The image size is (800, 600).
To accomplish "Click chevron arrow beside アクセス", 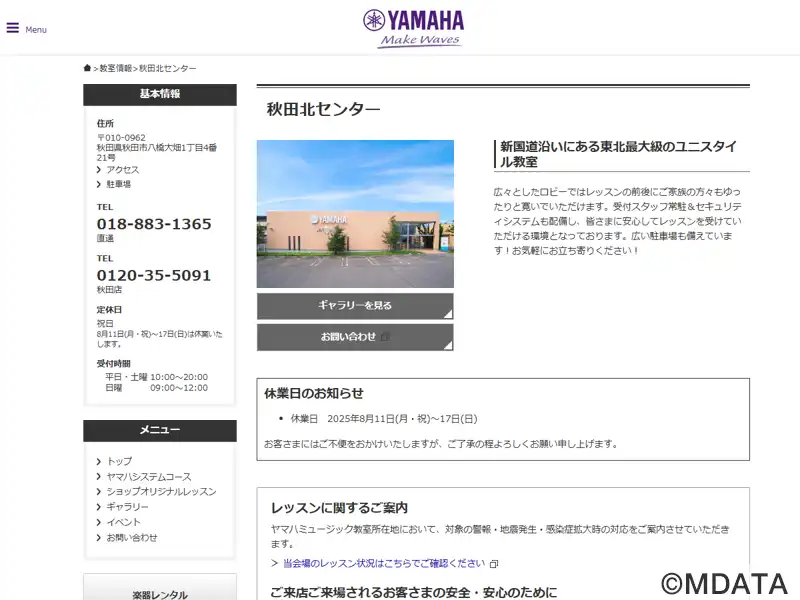I will (x=99, y=169).
